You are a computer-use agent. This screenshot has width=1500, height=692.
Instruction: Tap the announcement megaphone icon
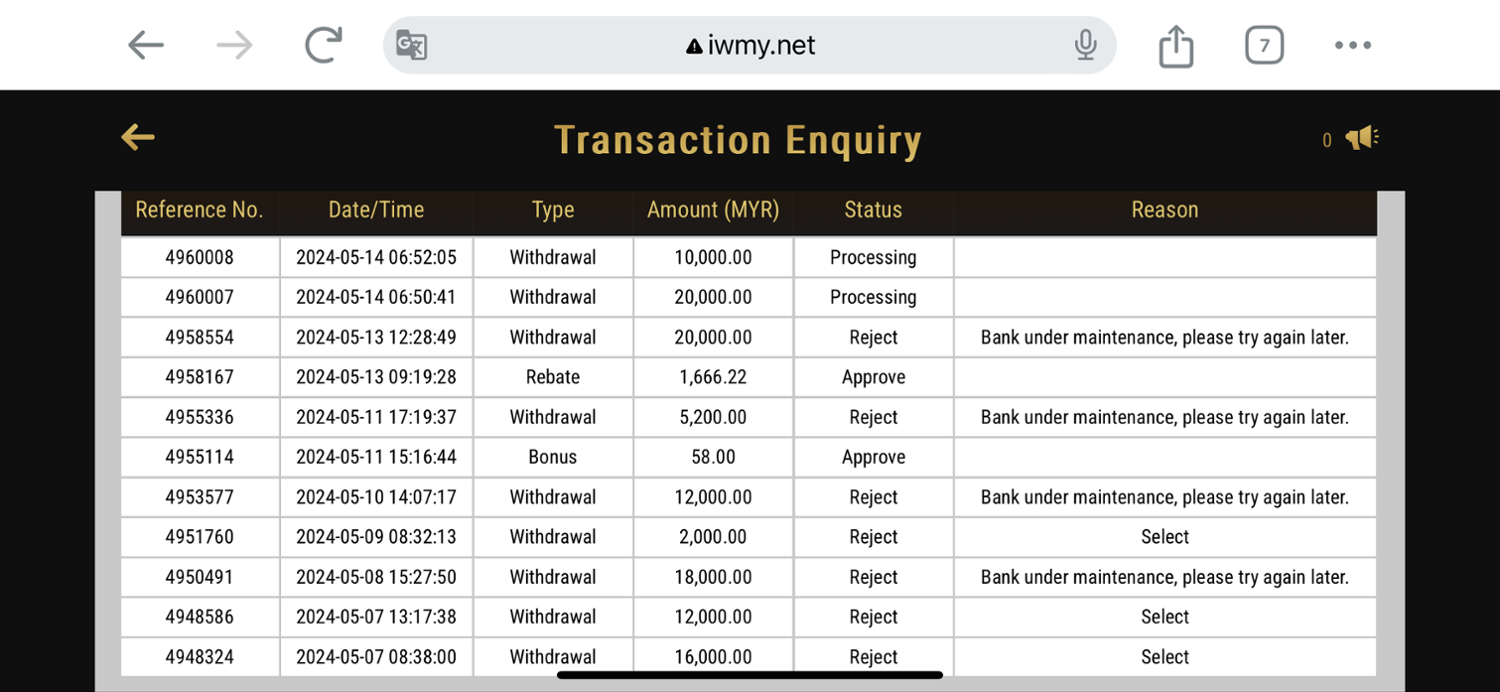(1361, 138)
